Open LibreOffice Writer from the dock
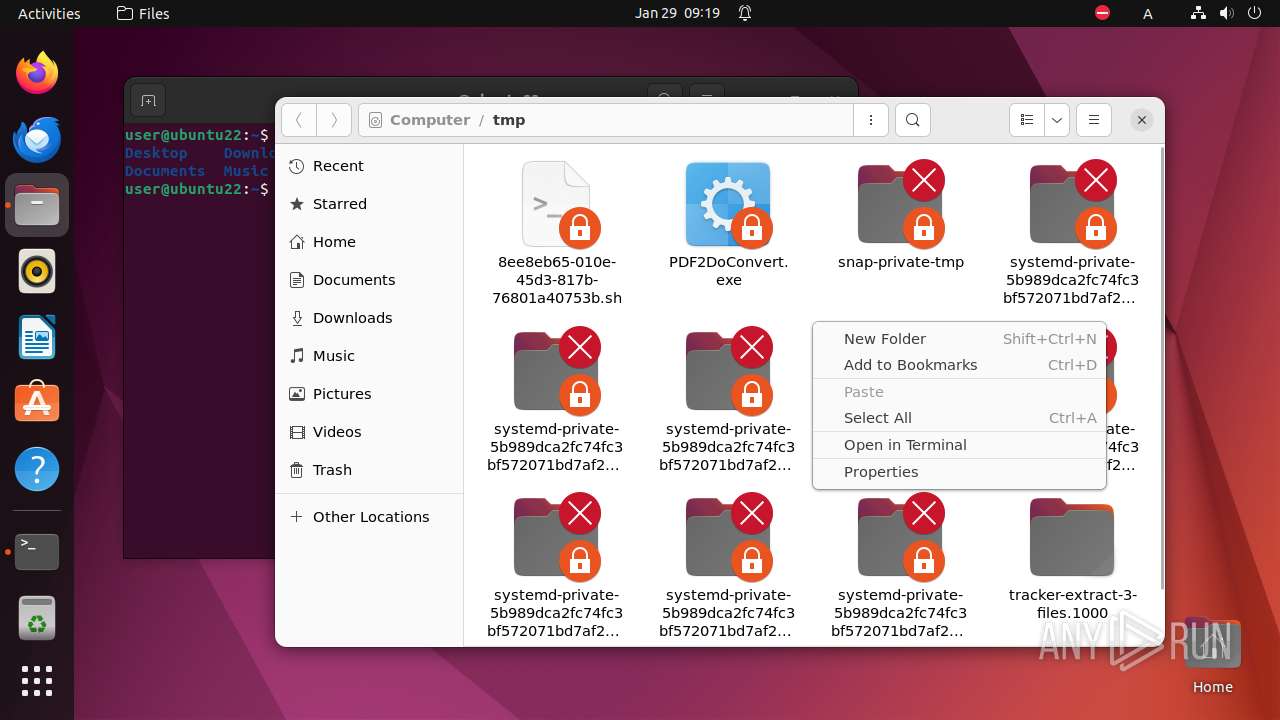 37,337
